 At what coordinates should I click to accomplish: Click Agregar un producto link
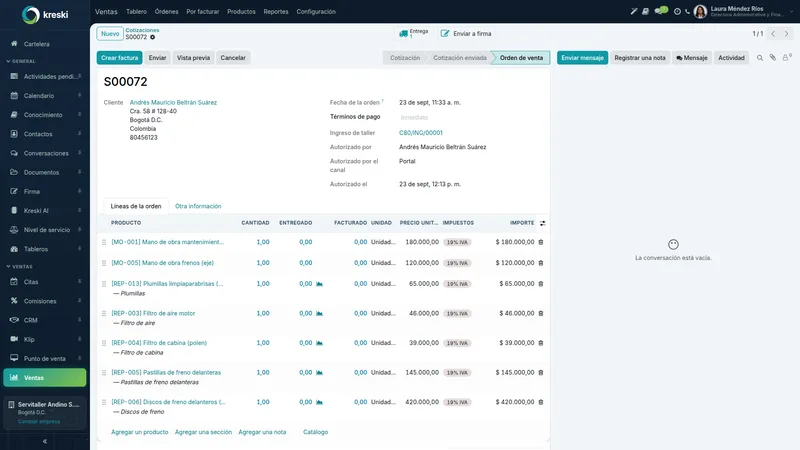tap(139, 432)
